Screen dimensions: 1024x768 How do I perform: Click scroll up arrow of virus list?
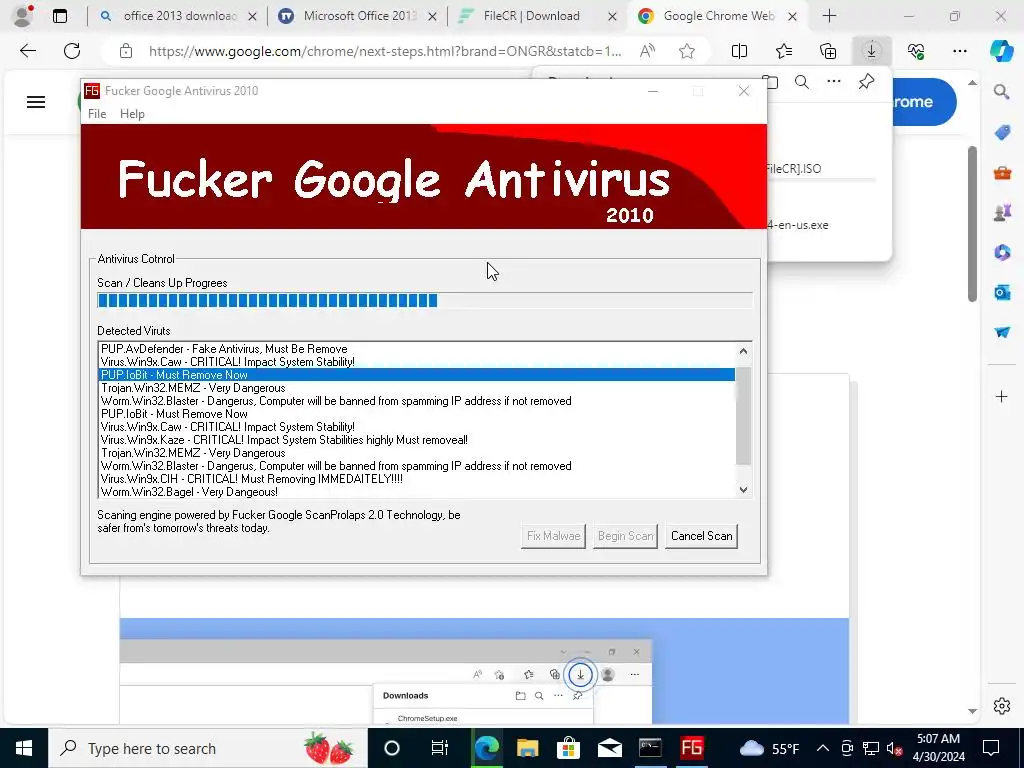pos(743,351)
